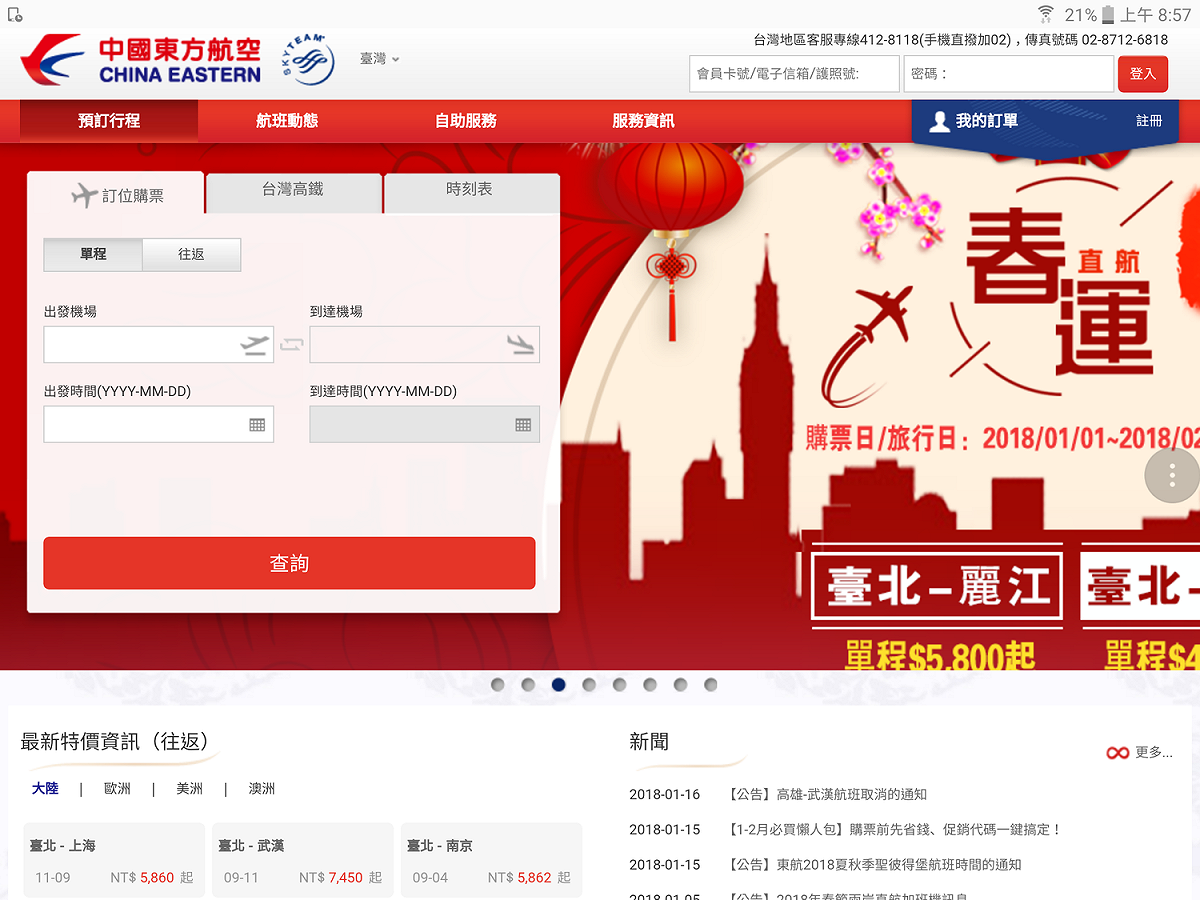Click the 臺北-麗江 promotion banner
1200x900 pixels.
coord(936,588)
